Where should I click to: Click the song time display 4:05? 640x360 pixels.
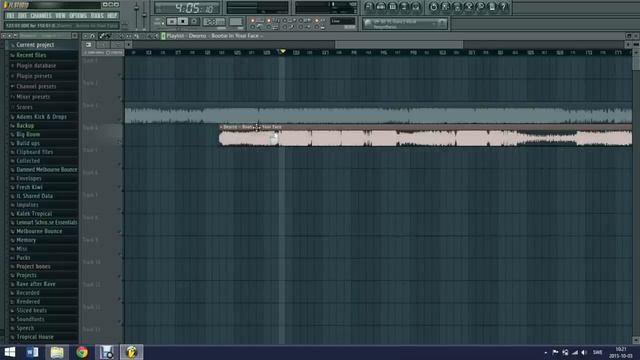(x=187, y=8)
